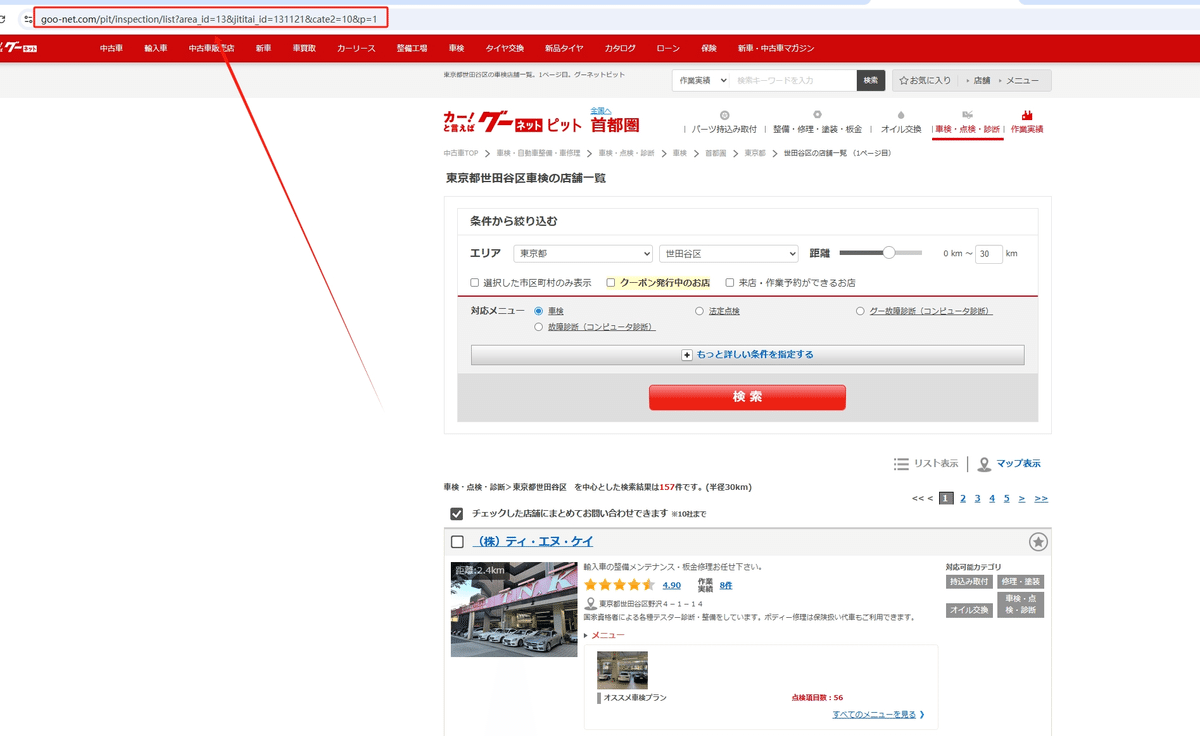Go to results page 5

point(1007,498)
